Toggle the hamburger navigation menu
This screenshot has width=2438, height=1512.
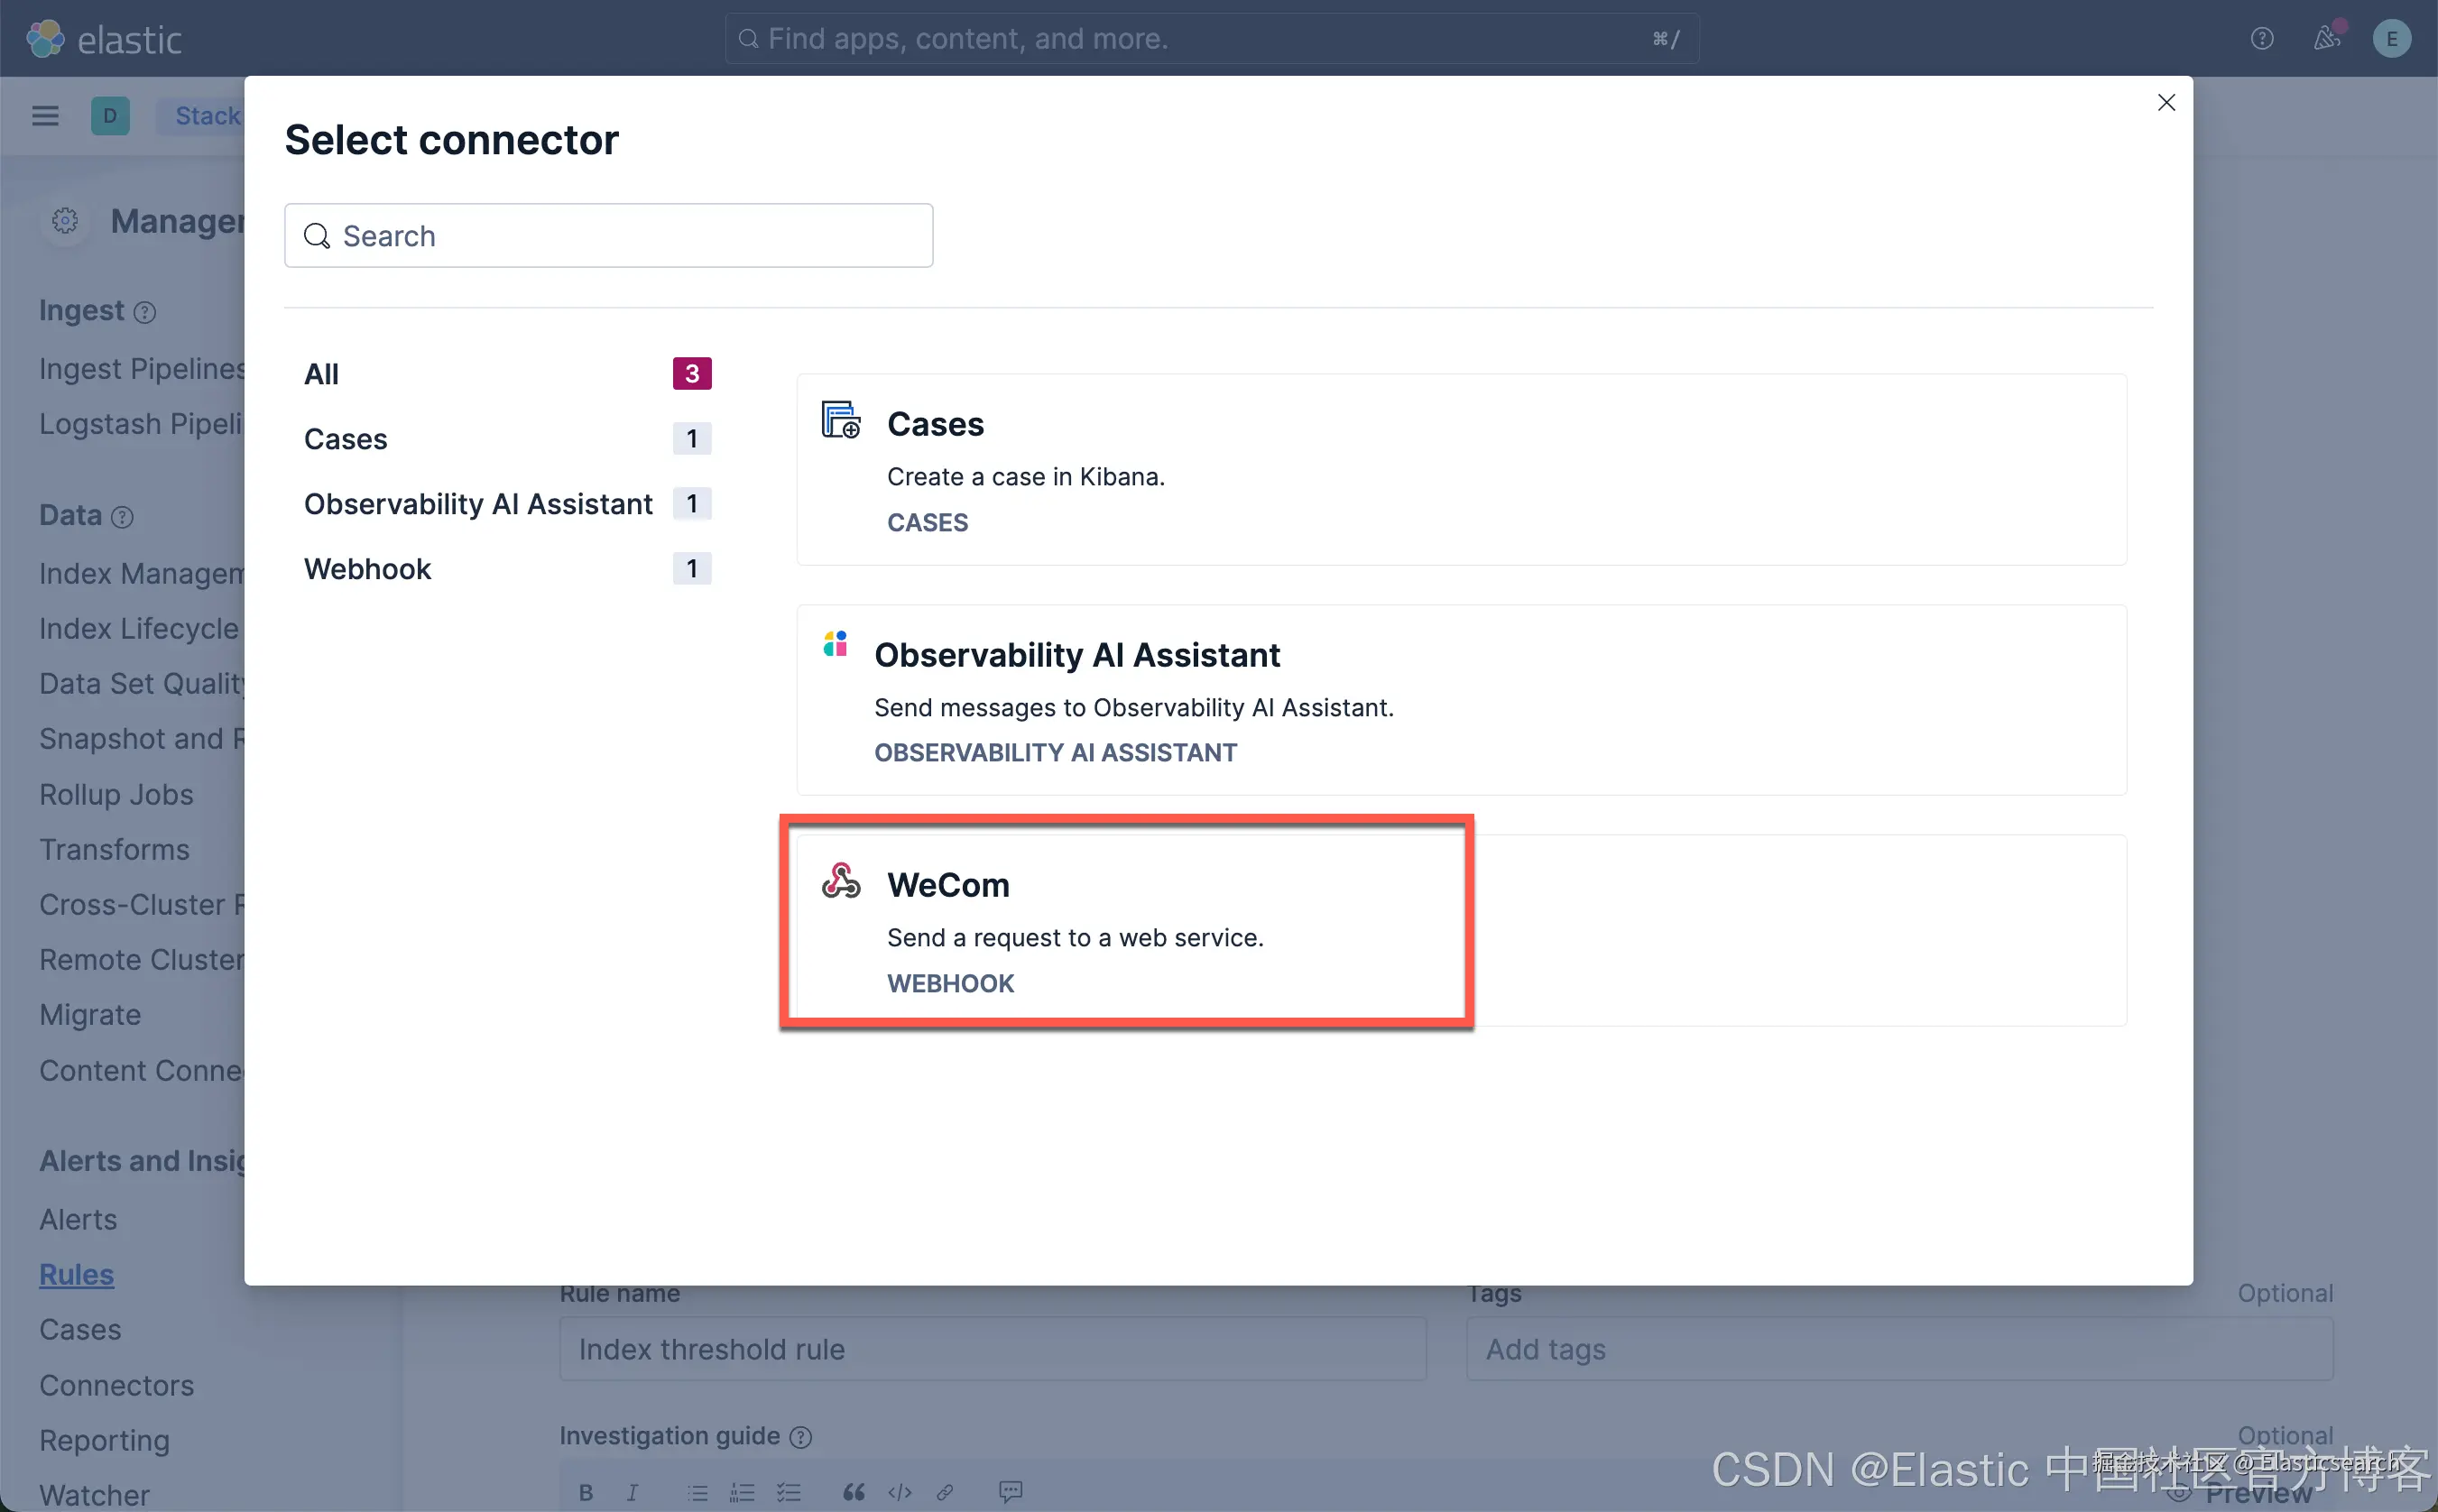pyautogui.click(x=45, y=116)
